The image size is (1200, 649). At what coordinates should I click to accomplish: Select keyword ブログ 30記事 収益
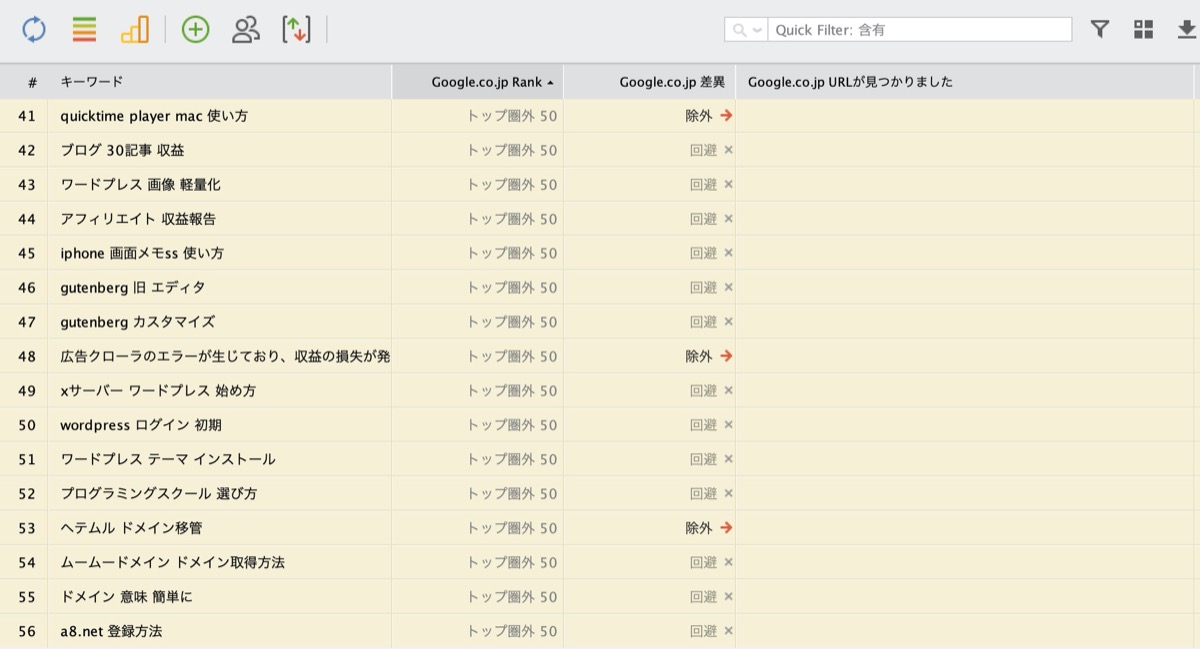[122, 150]
